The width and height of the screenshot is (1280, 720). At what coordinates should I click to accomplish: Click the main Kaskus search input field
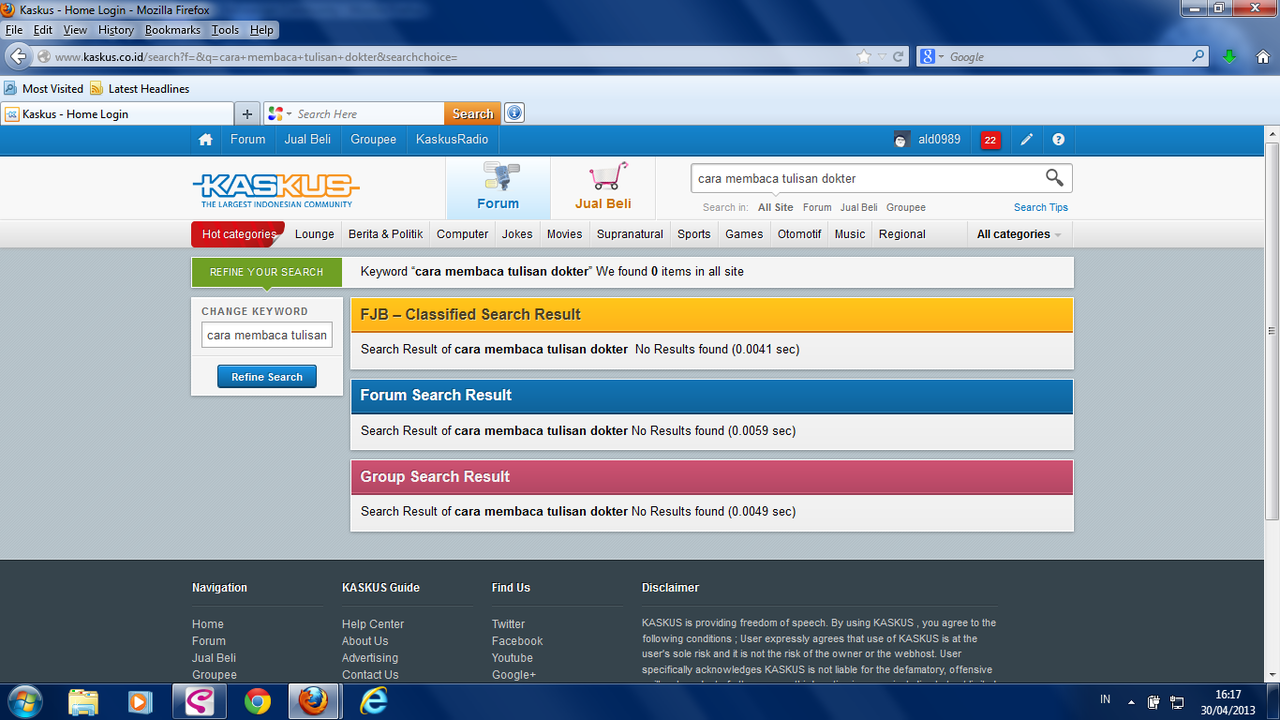[865, 178]
